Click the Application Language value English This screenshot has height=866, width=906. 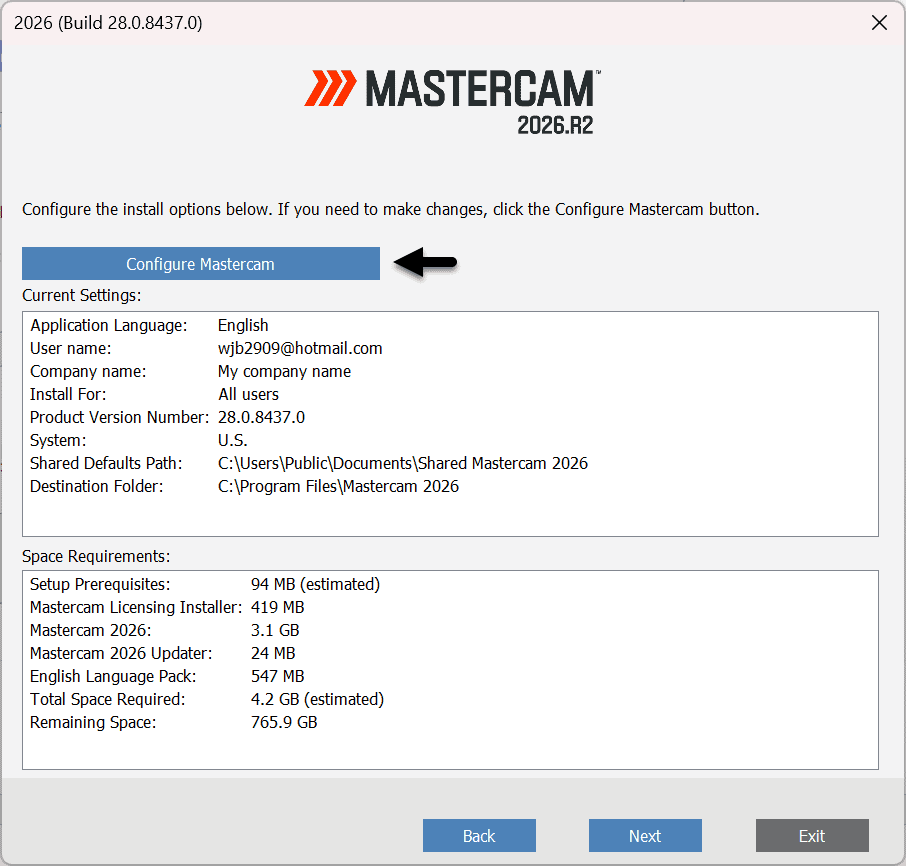tap(243, 325)
